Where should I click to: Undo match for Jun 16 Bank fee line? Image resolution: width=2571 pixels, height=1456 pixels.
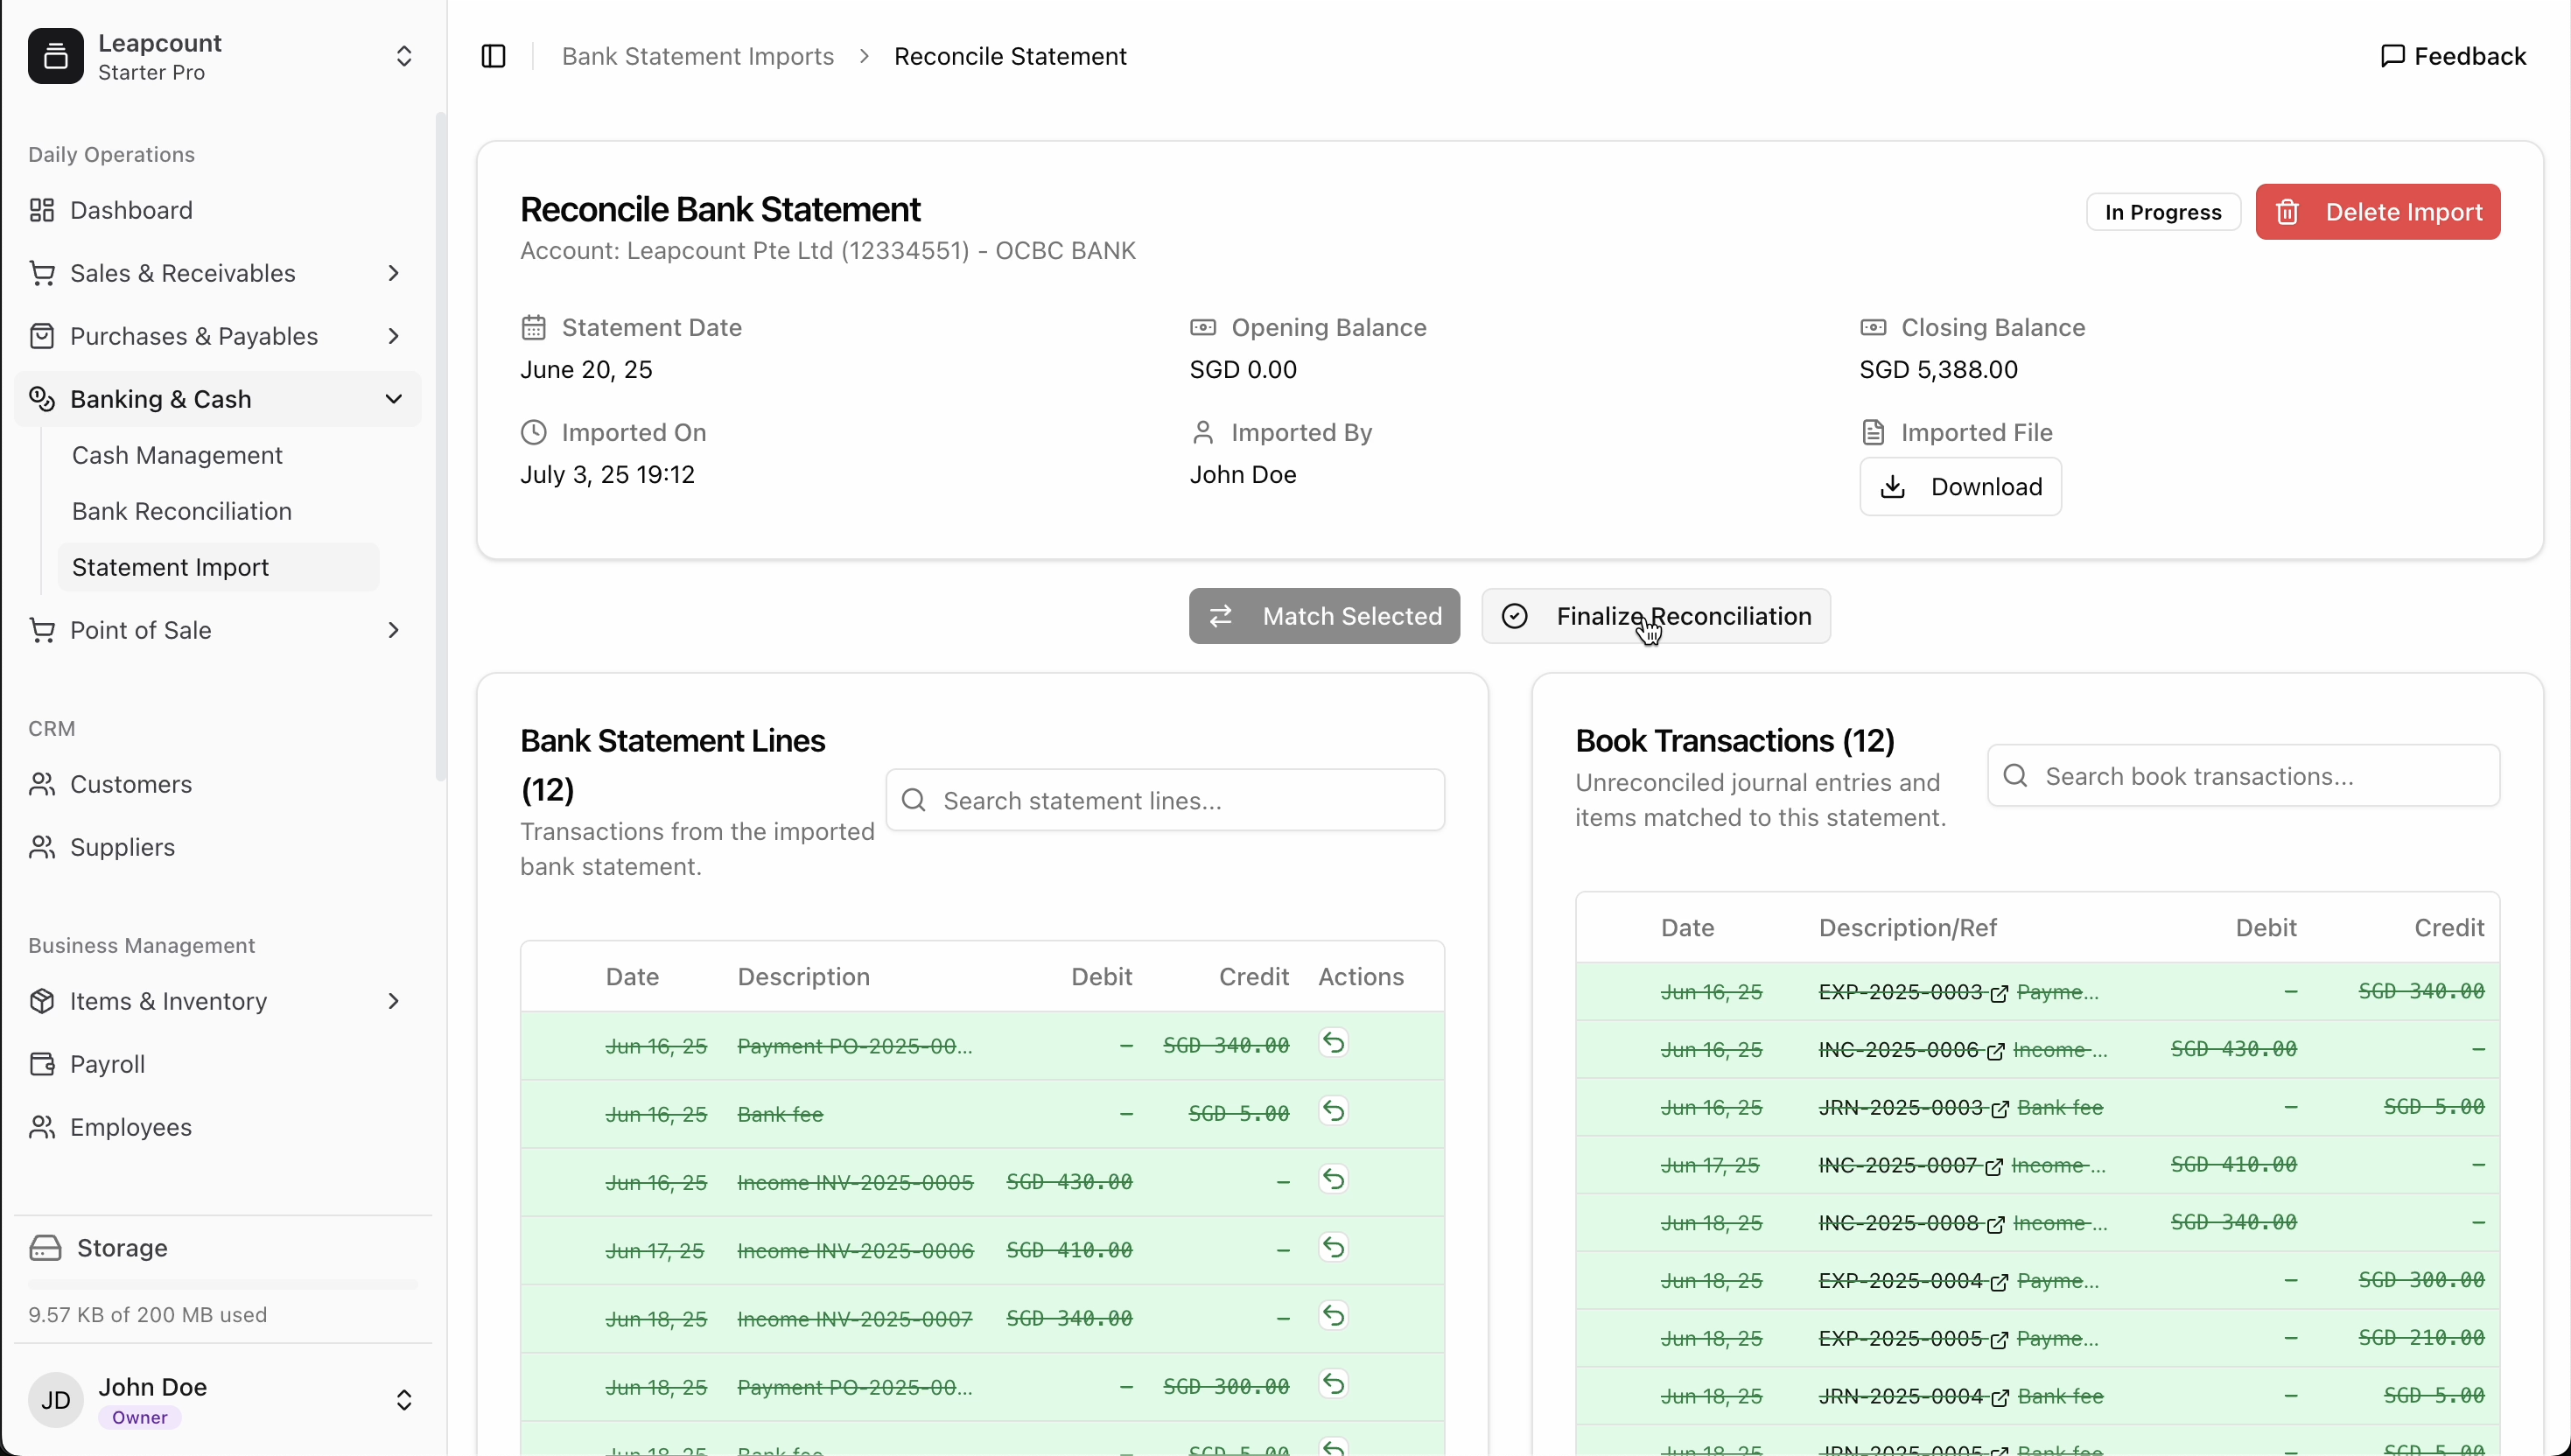tap(1333, 1111)
